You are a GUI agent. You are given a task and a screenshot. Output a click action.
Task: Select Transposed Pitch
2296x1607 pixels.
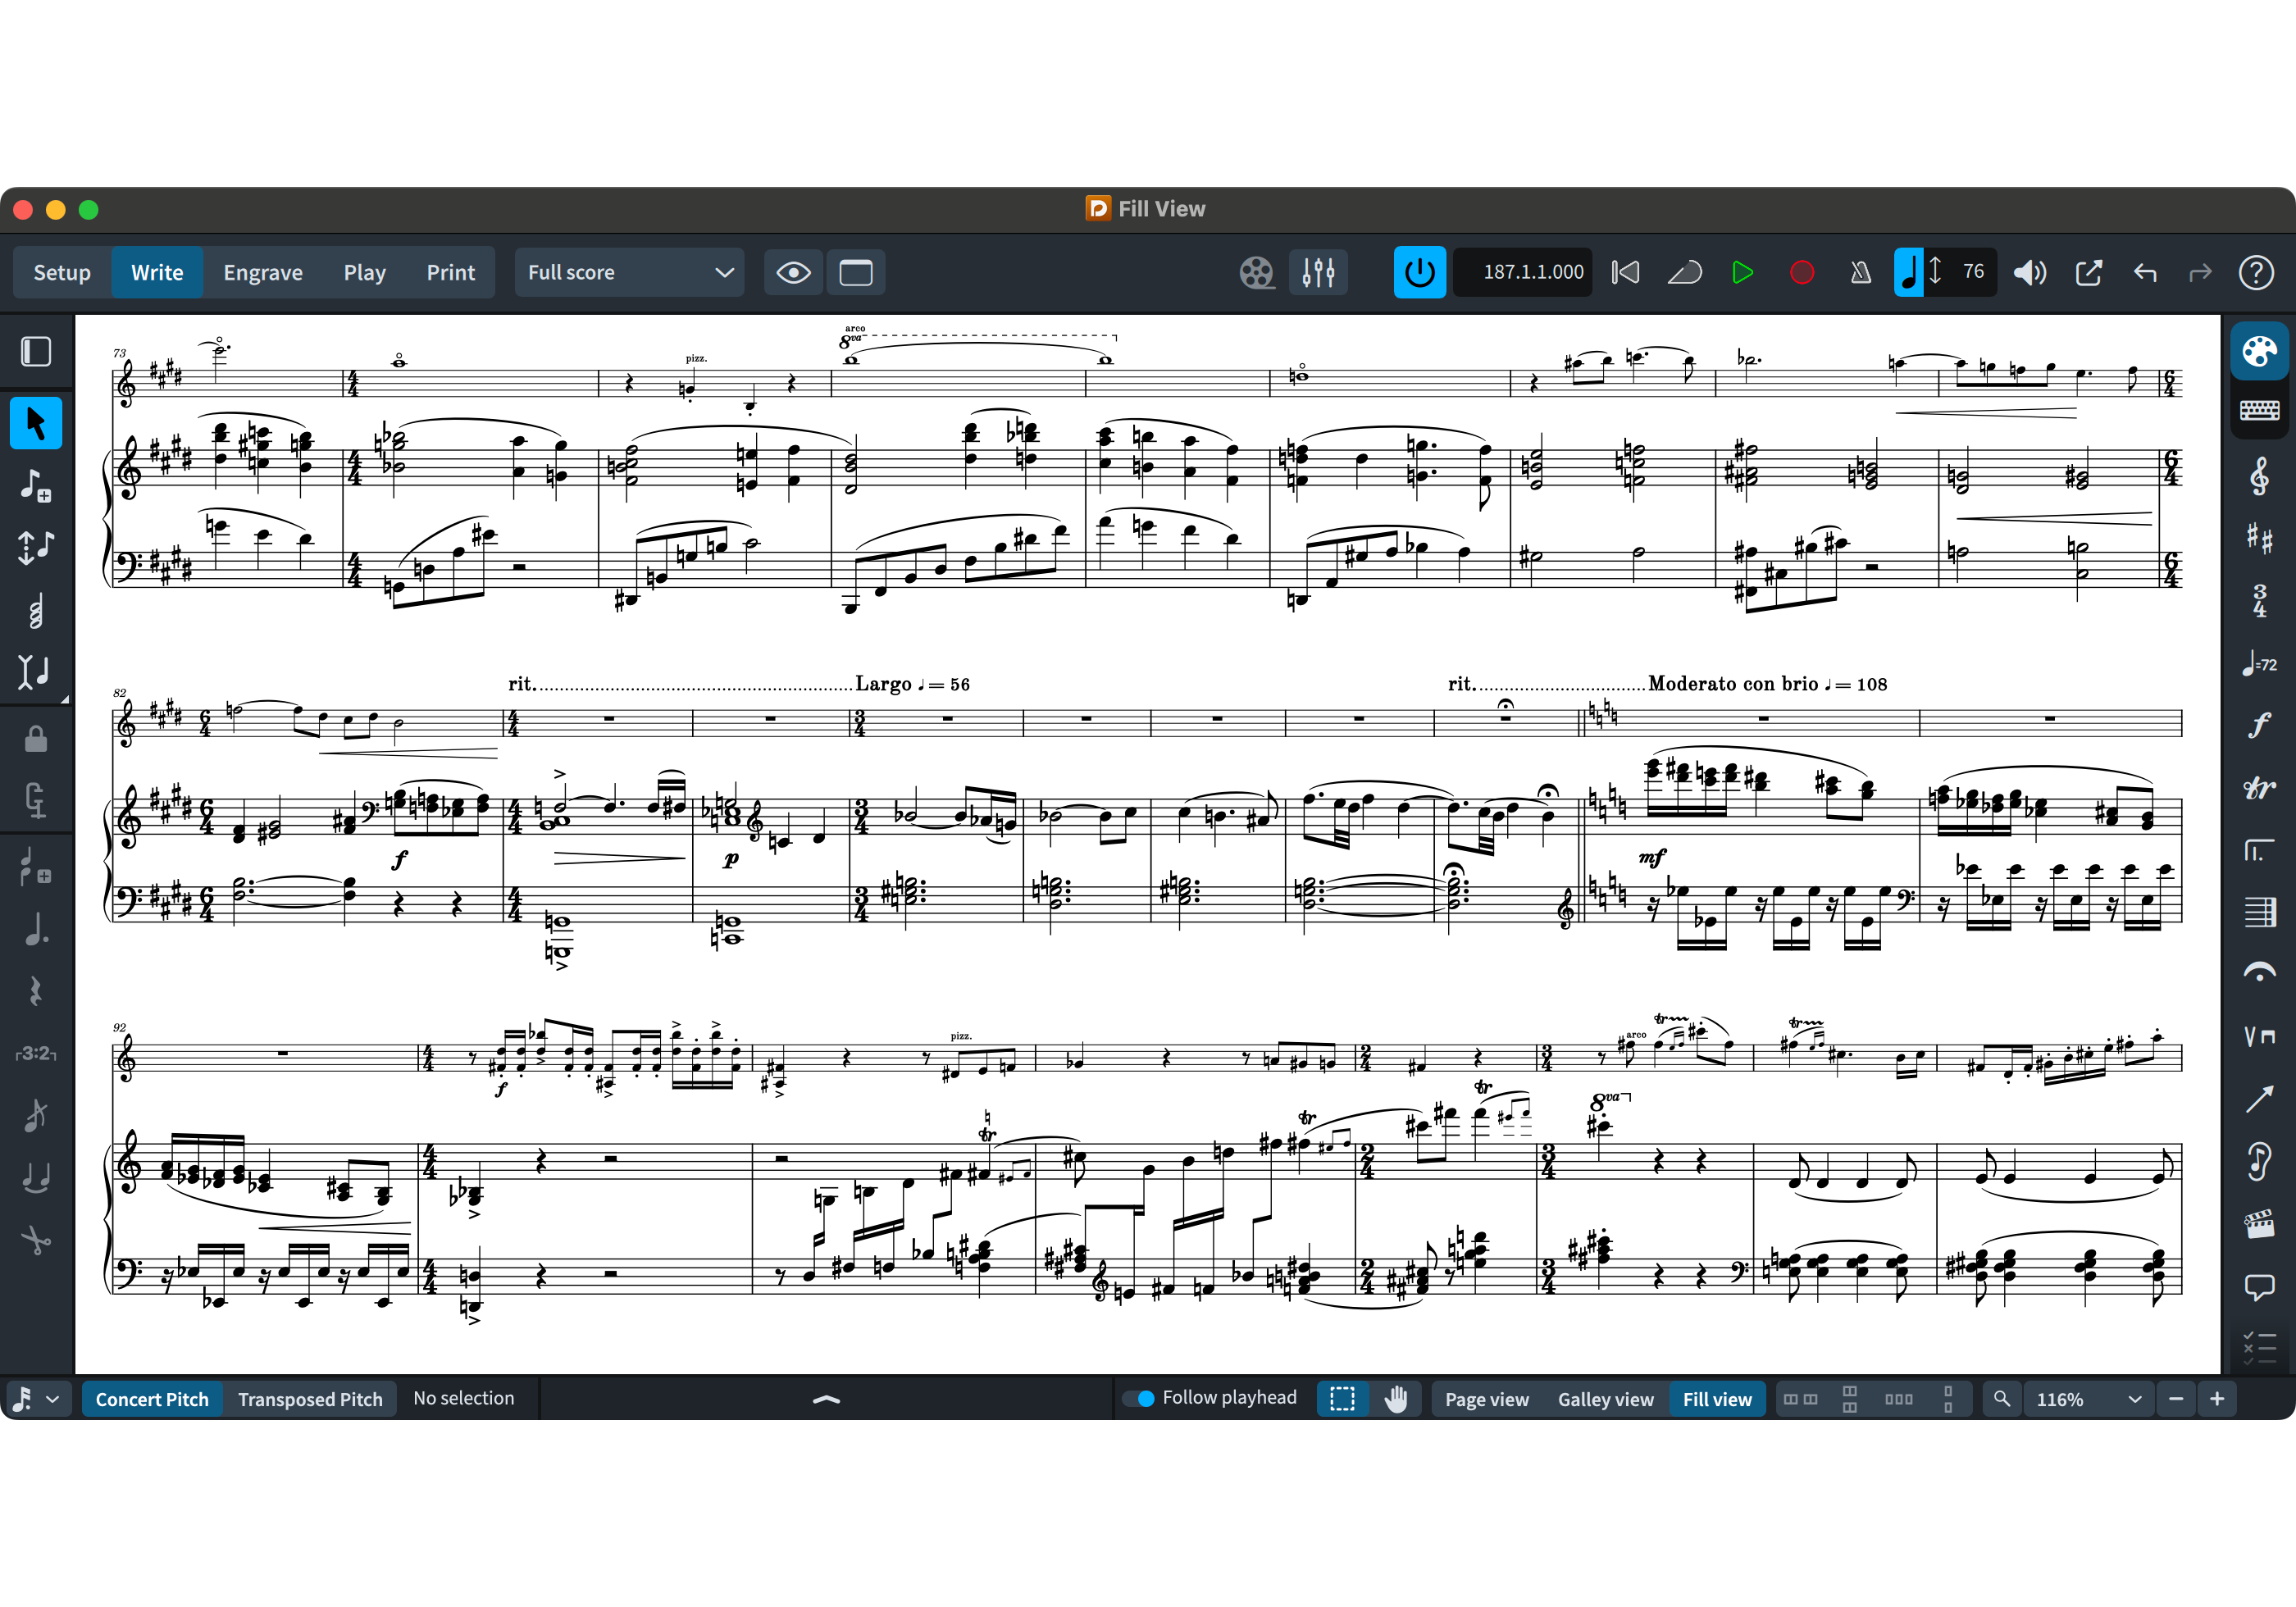[x=310, y=1399]
